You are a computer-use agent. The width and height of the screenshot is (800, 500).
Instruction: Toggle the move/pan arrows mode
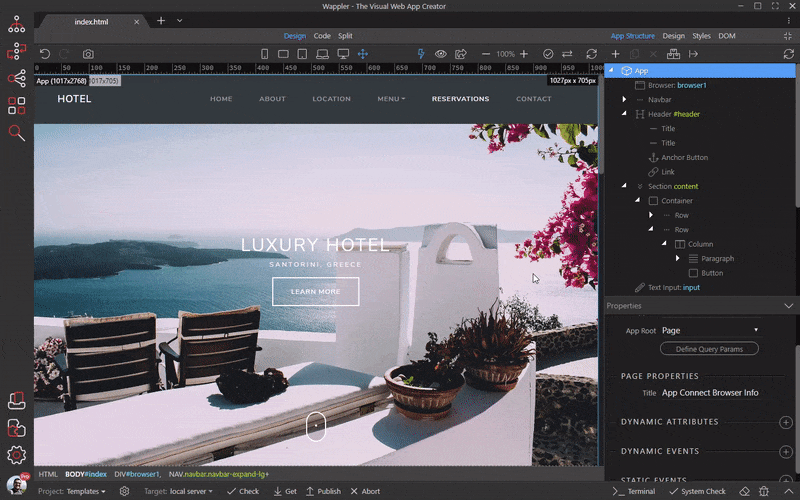pyautogui.click(x=363, y=54)
